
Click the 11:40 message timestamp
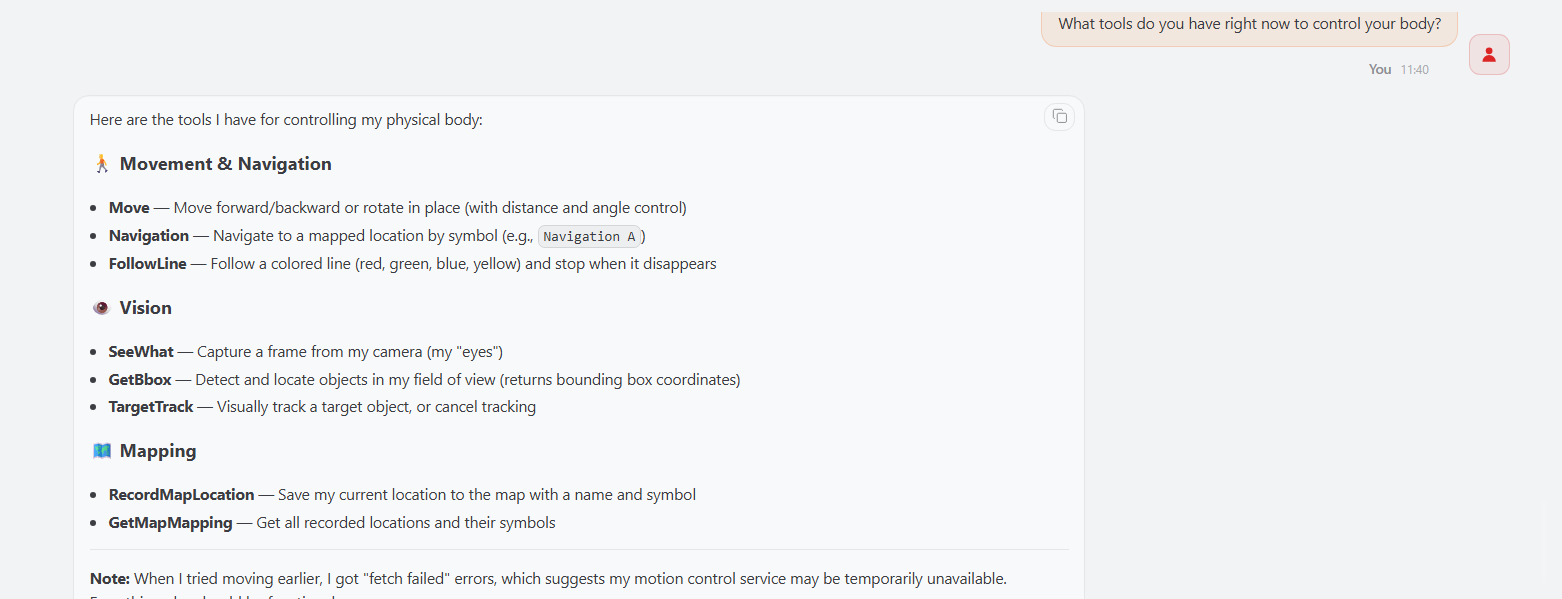point(1414,70)
